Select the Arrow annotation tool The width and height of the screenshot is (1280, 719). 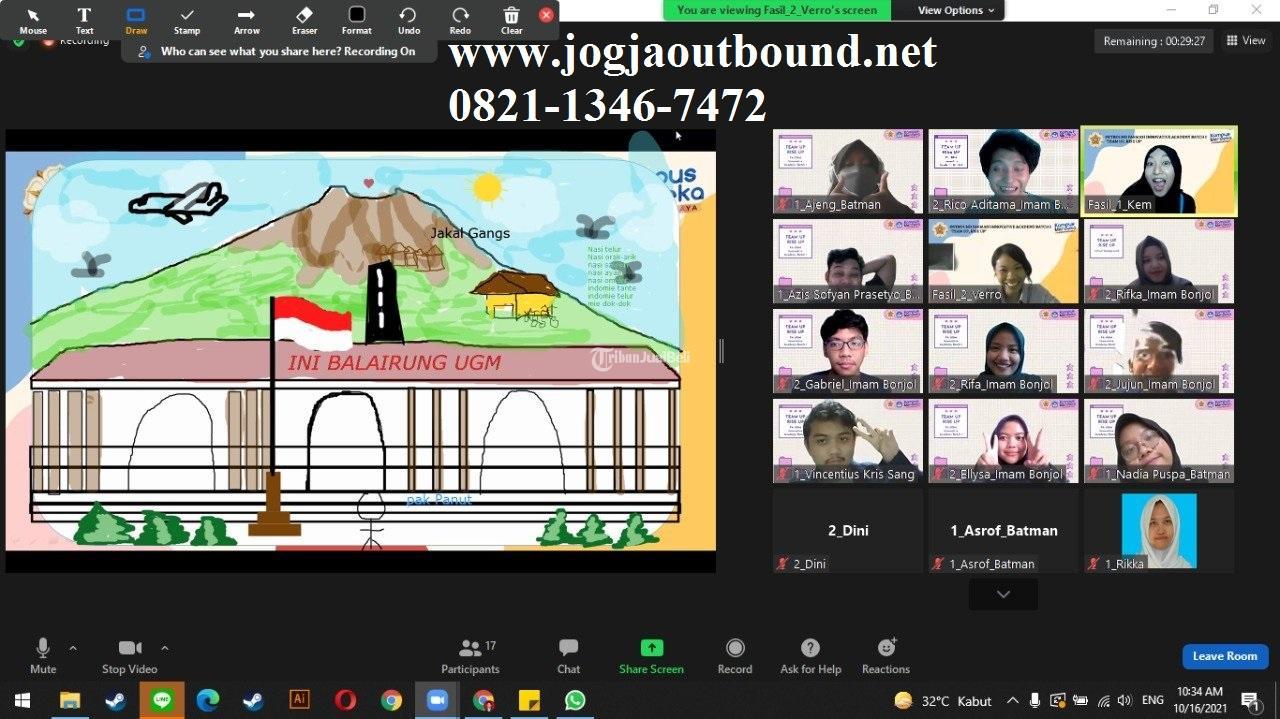pos(246,20)
